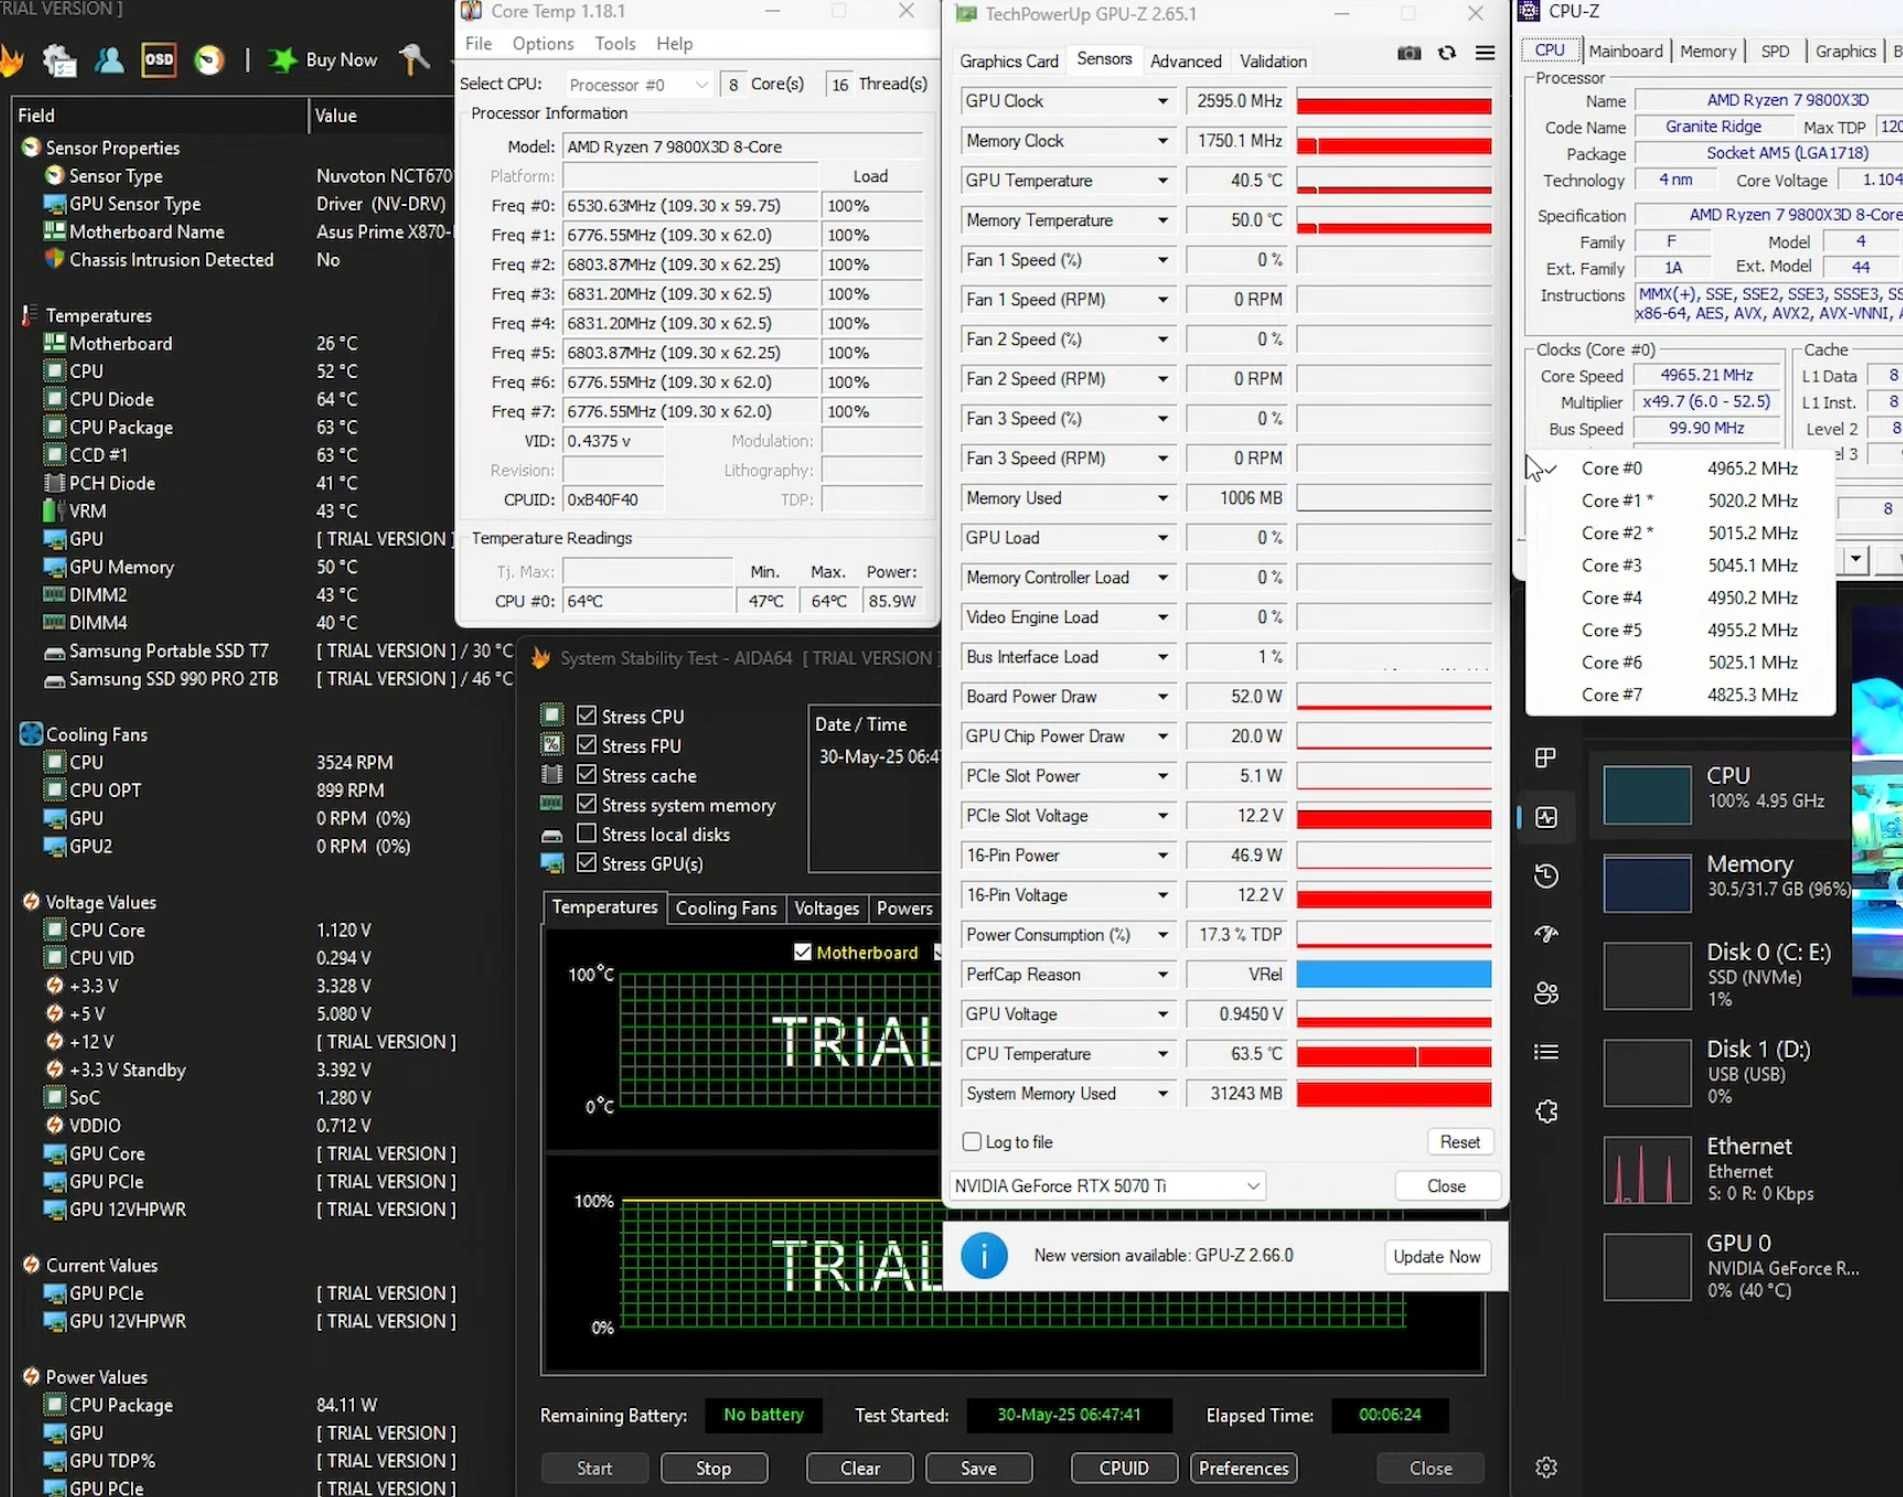Switch to CPU-Z Mainboard tab
Image resolution: width=1903 pixels, height=1497 pixels.
1625,51
